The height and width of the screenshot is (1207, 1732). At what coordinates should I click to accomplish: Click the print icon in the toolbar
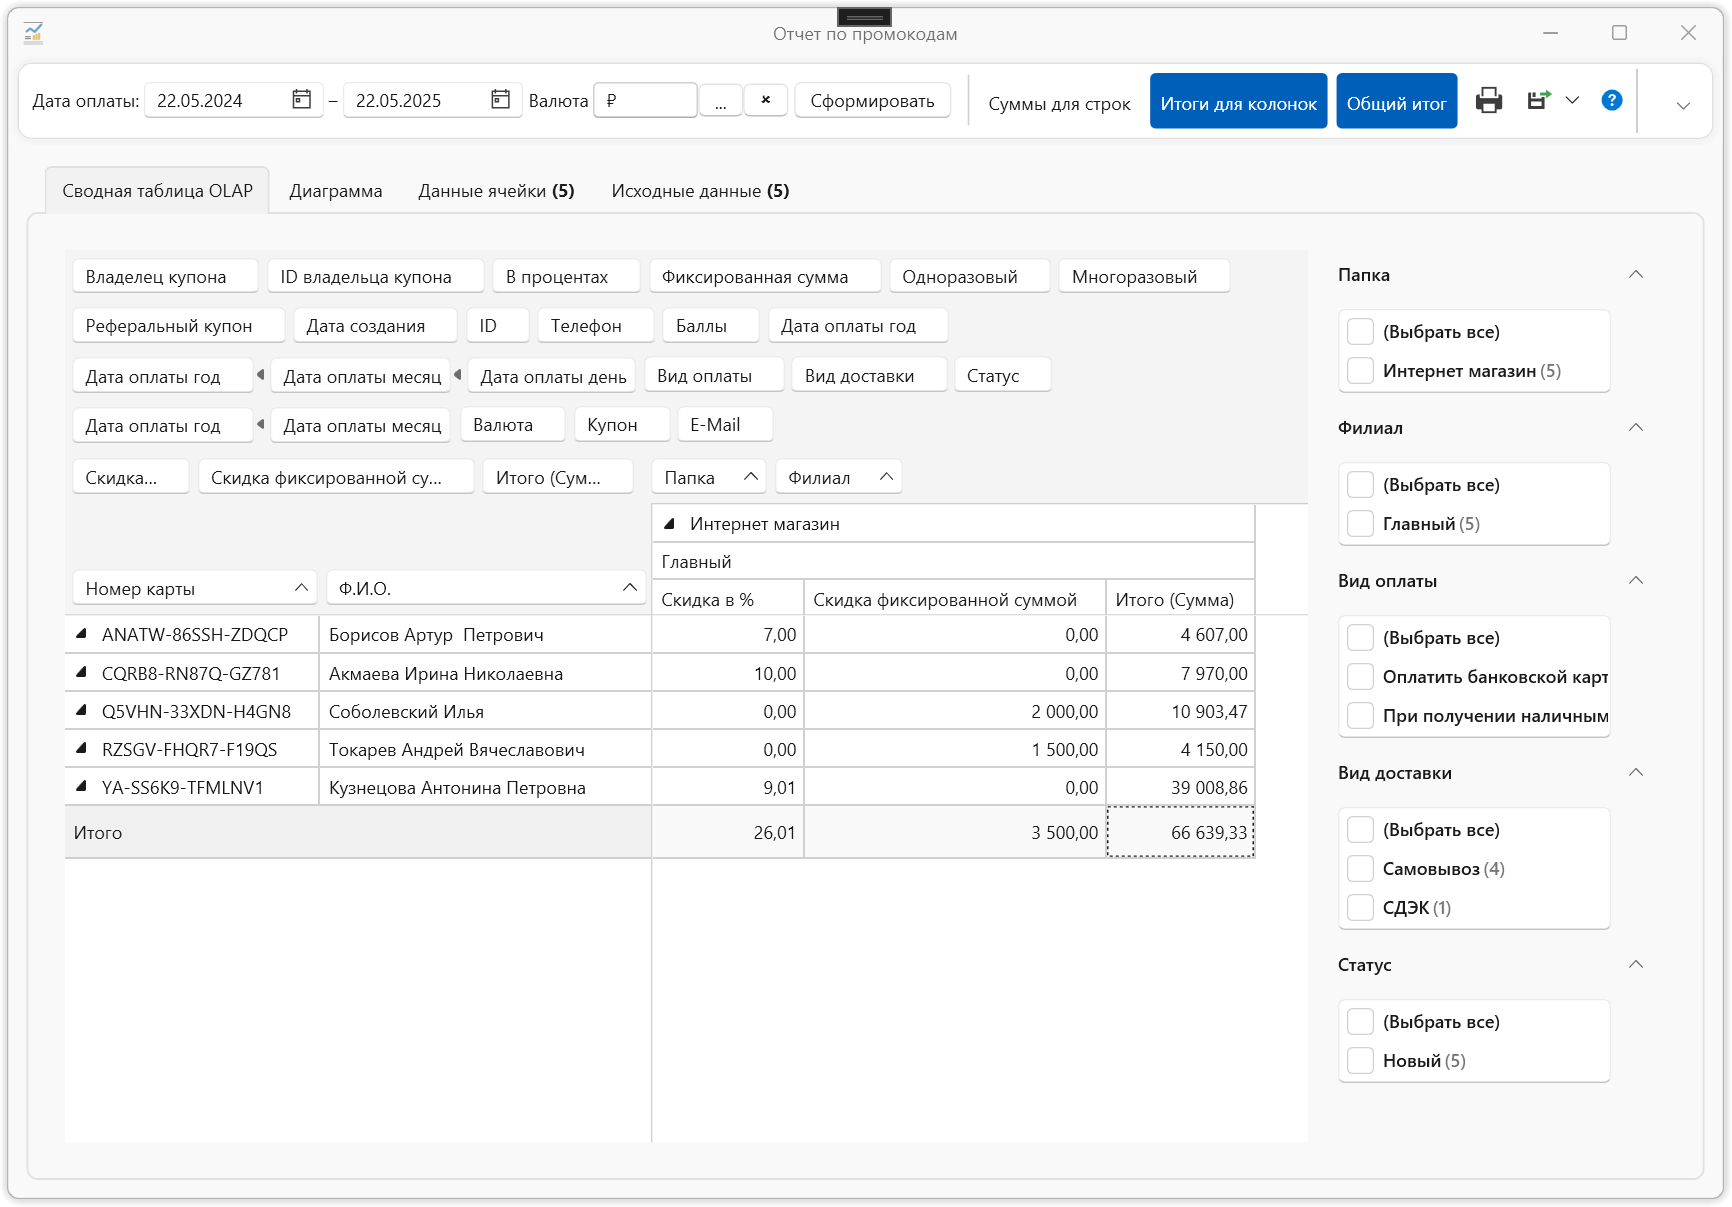(x=1488, y=101)
